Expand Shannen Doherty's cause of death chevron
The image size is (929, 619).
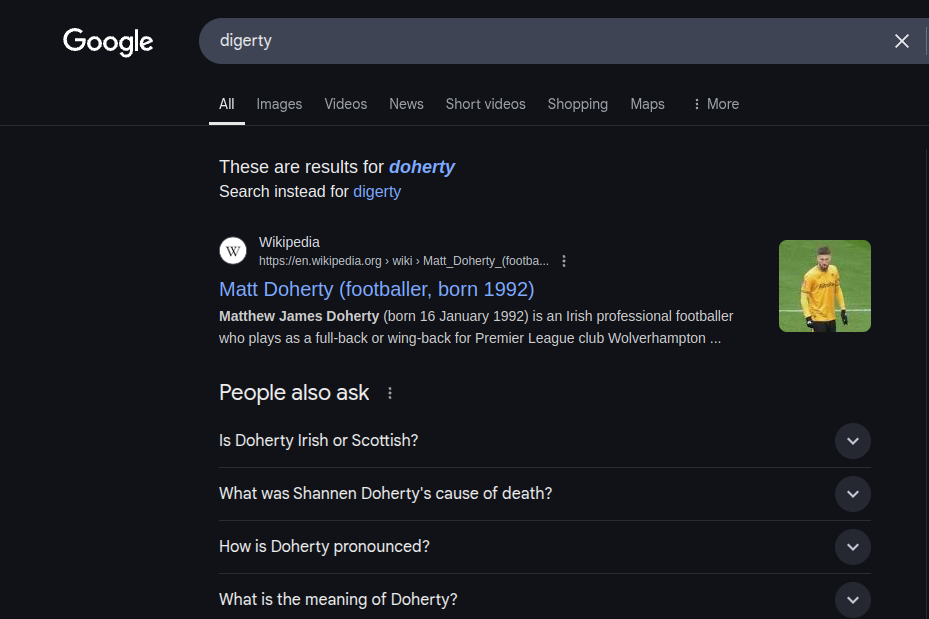click(853, 494)
